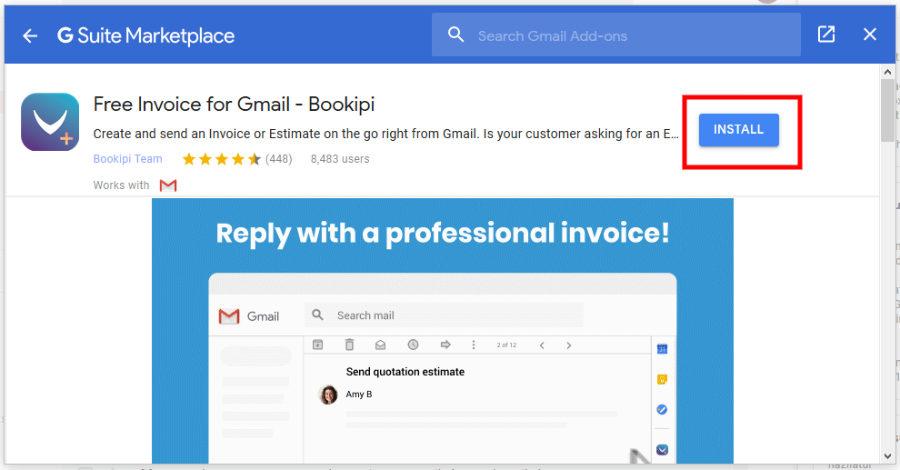
Task: Open the Bookipi Team developer link
Action: coord(127,159)
